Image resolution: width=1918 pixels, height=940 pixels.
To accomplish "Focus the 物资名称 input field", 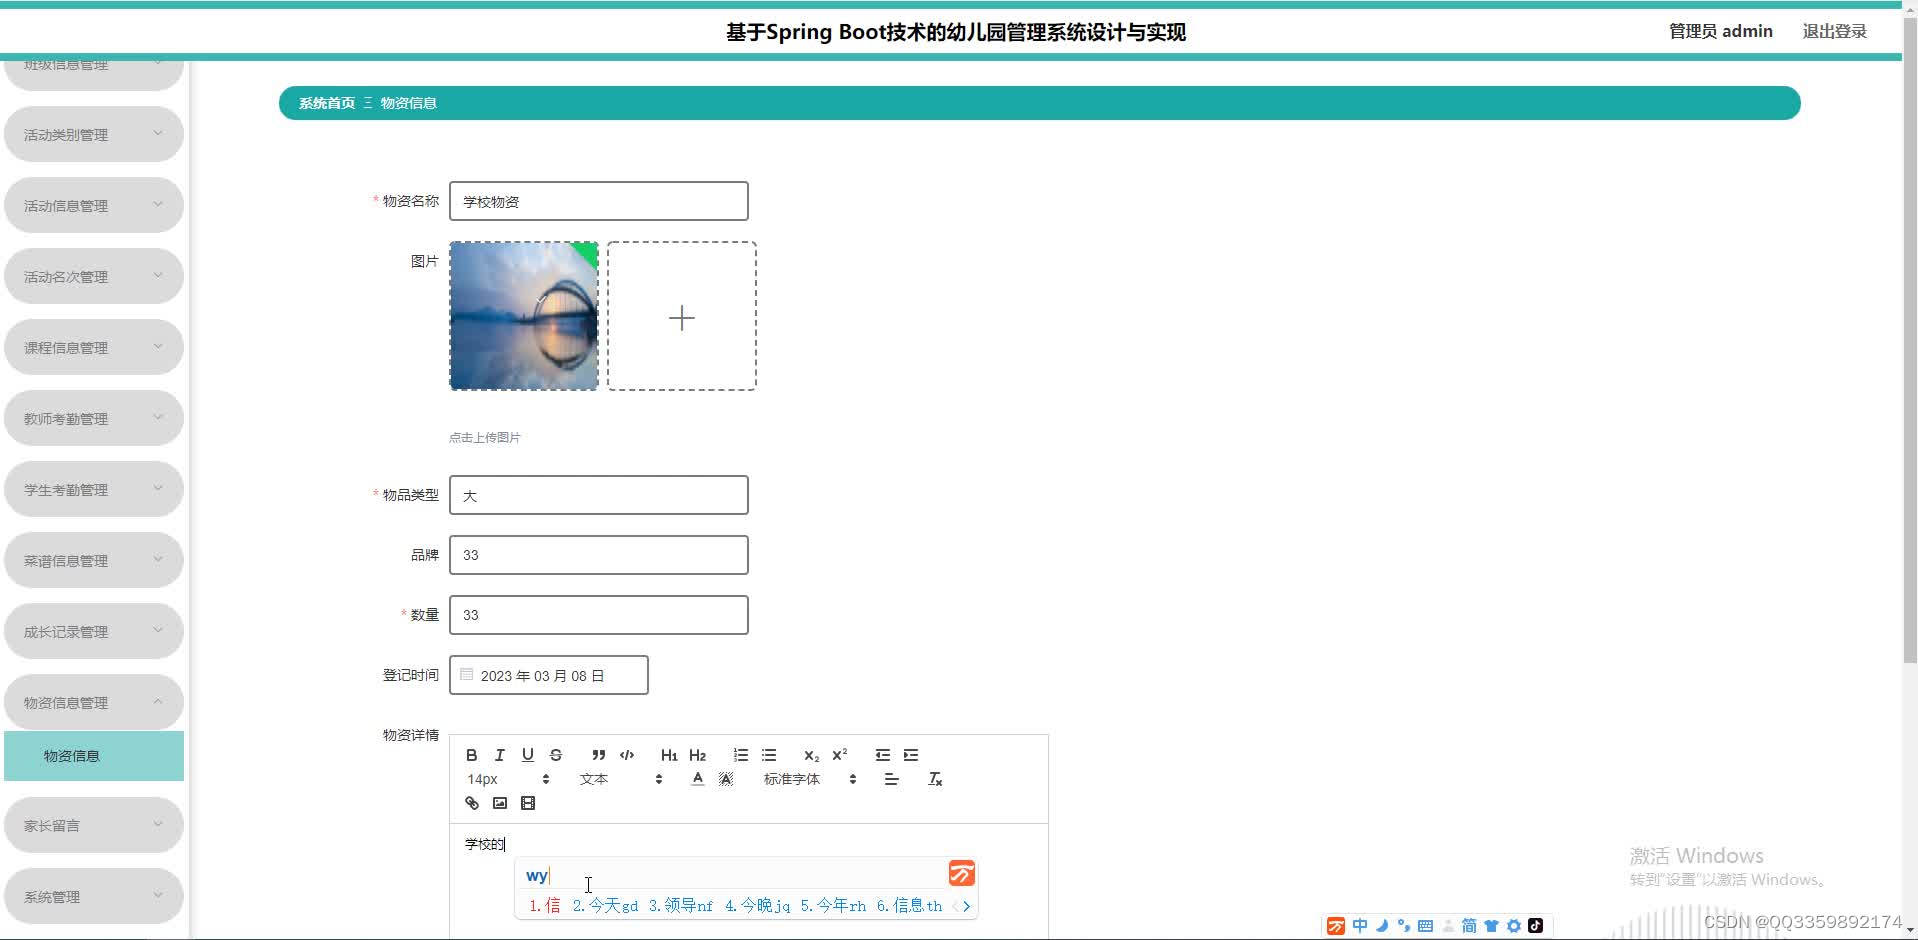I will (599, 201).
